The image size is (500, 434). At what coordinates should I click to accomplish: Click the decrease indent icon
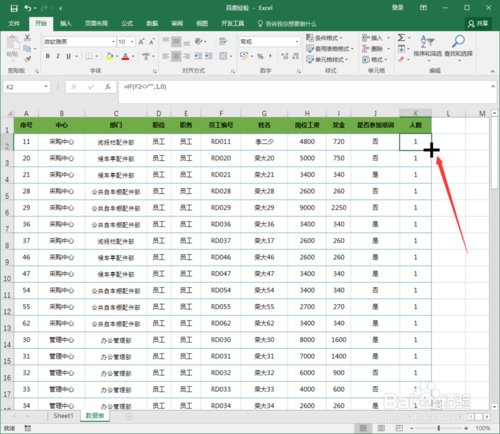tap(198, 56)
